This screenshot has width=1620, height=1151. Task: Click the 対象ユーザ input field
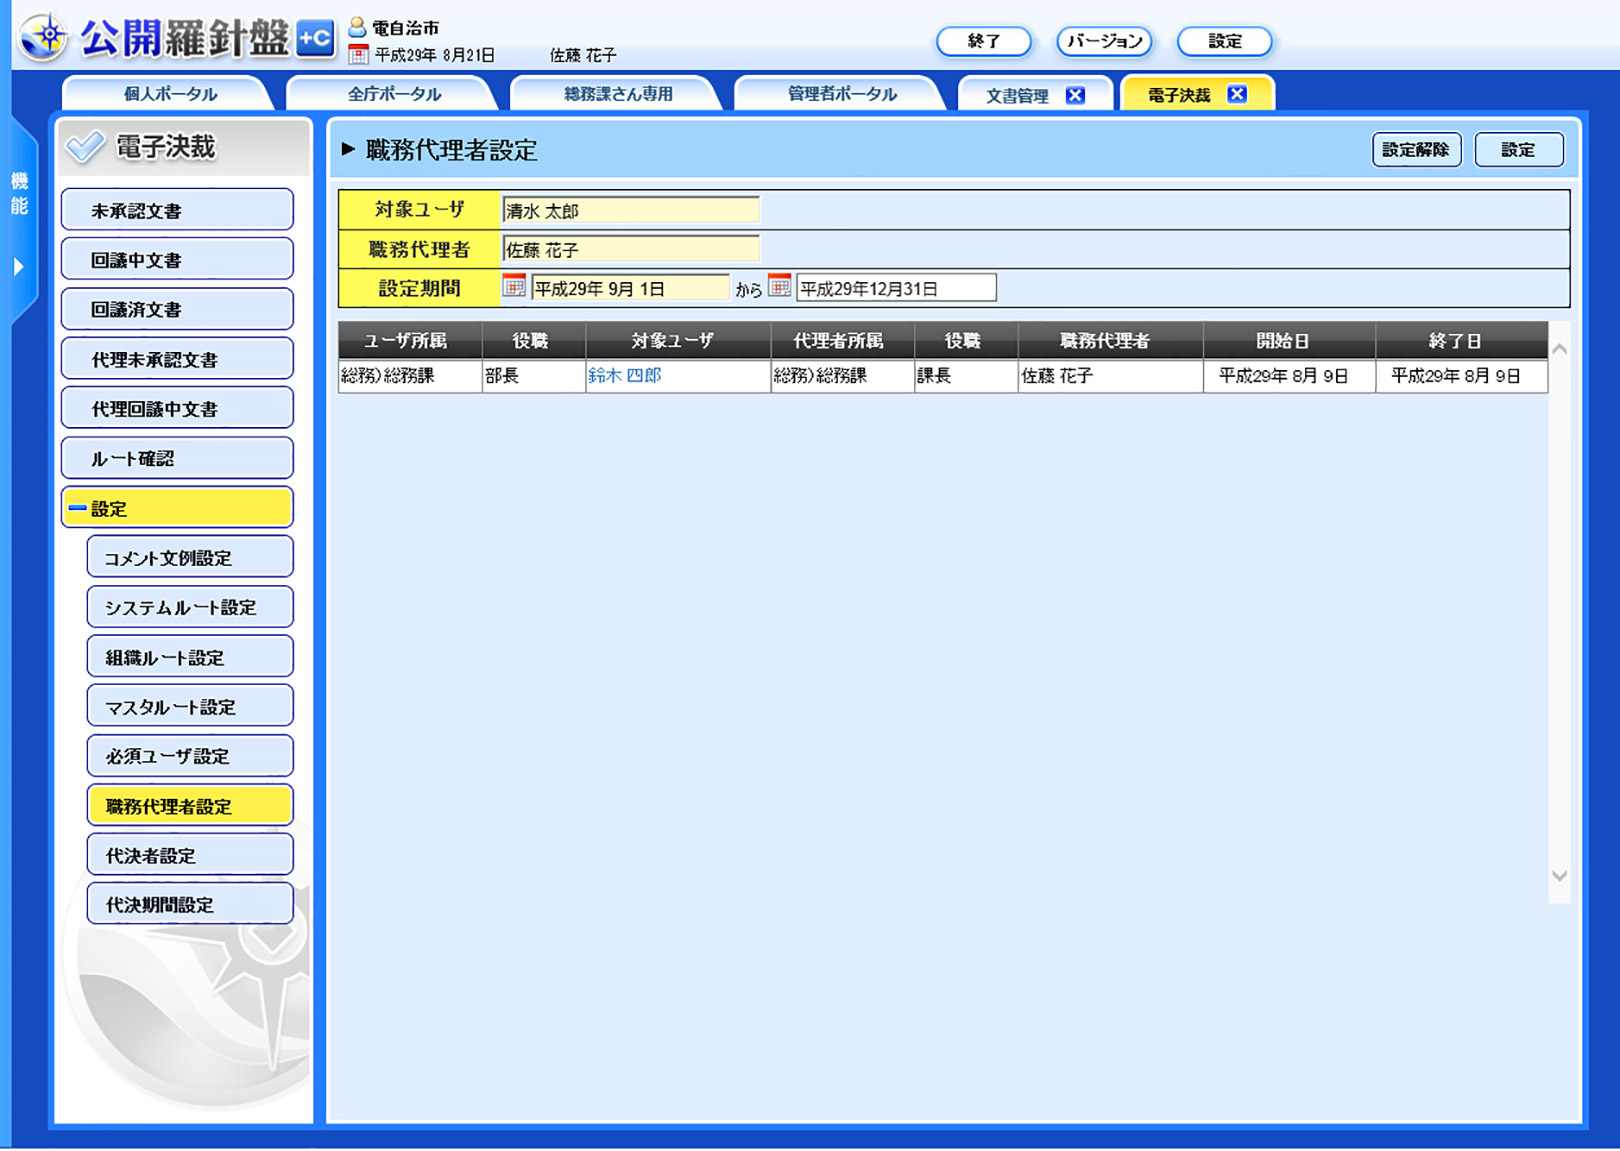(631, 210)
